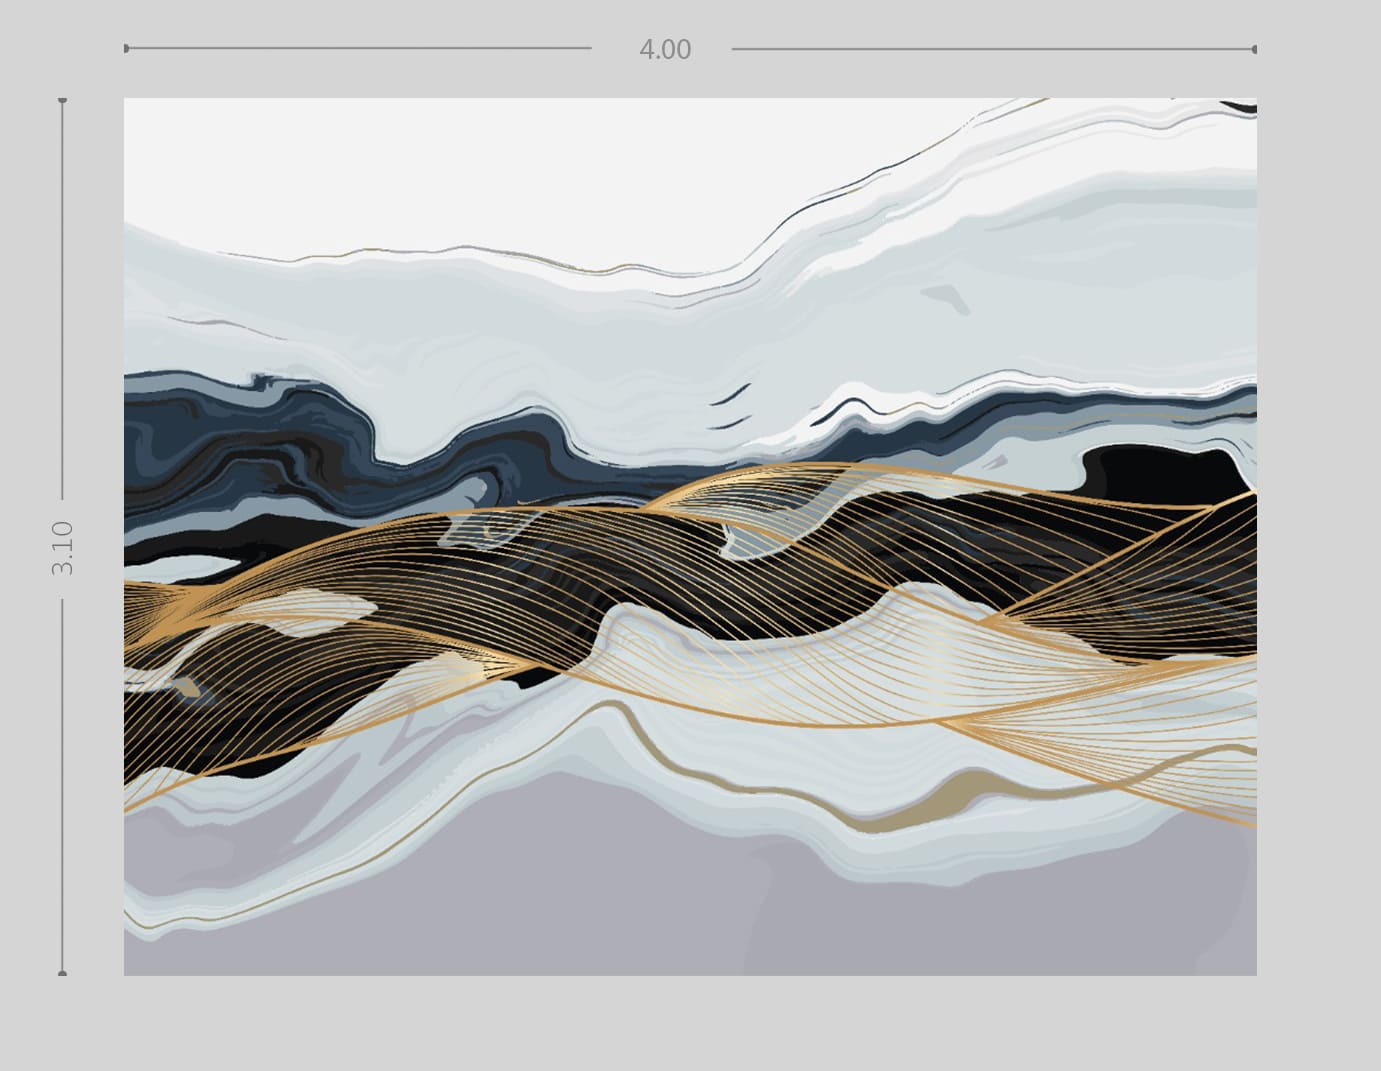Viewport: 1381px width, 1071px height.
Task: Select the 4.00 width dimension label
Action: [x=665, y=49]
